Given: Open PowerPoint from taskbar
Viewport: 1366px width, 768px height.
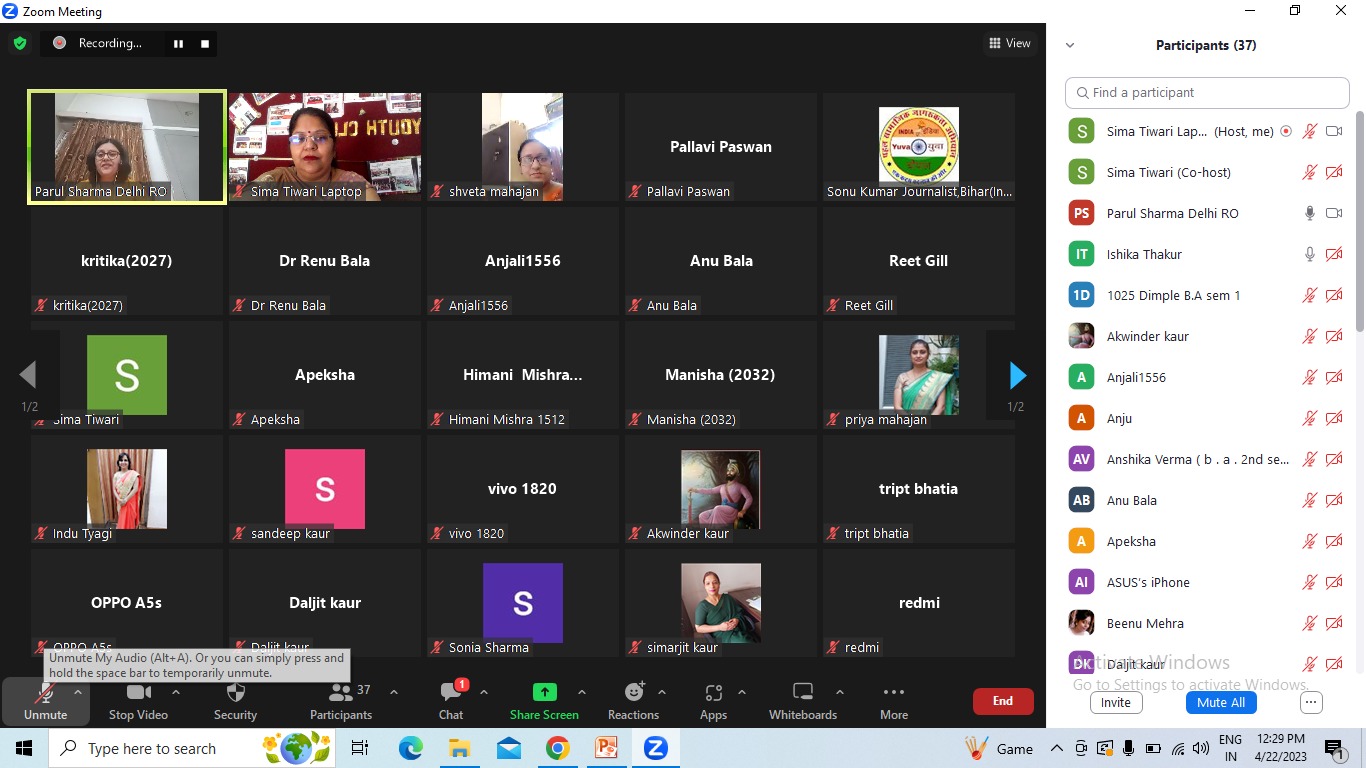Looking at the screenshot, I should point(606,748).
